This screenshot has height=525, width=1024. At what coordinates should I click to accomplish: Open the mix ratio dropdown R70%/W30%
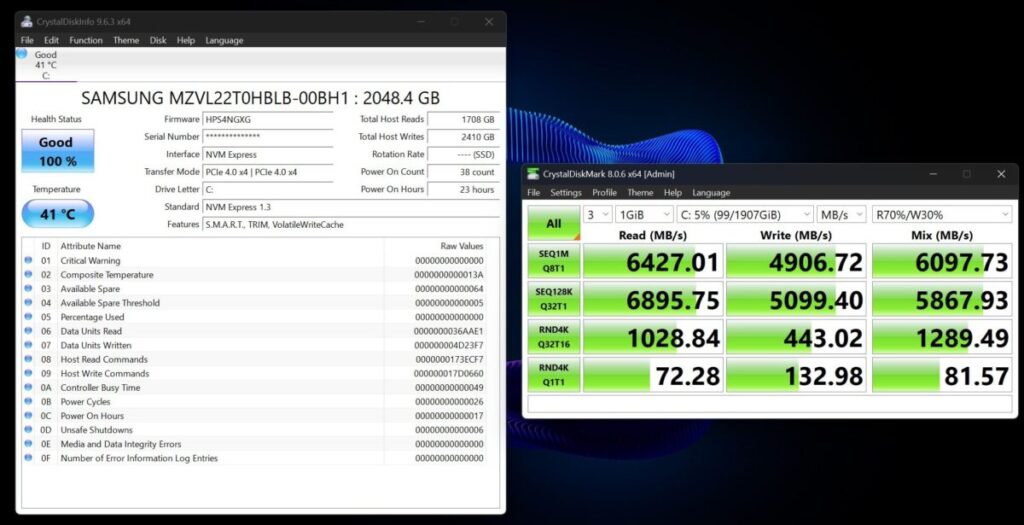click(942, 214)
